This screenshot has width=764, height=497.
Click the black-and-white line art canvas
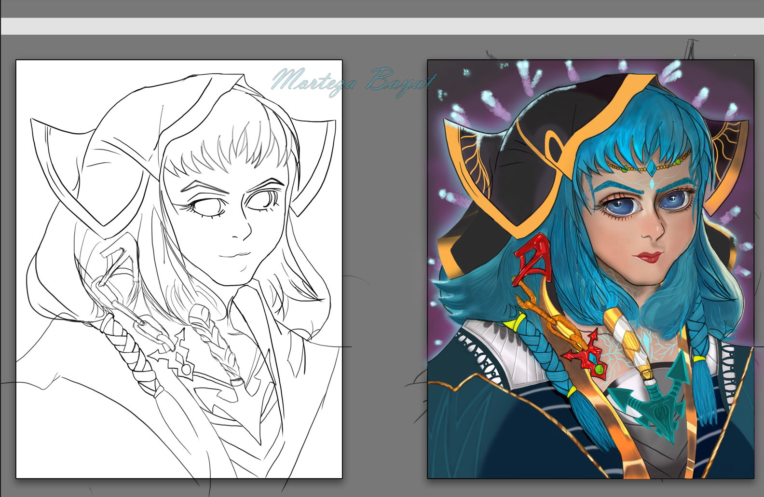point(179,269)
